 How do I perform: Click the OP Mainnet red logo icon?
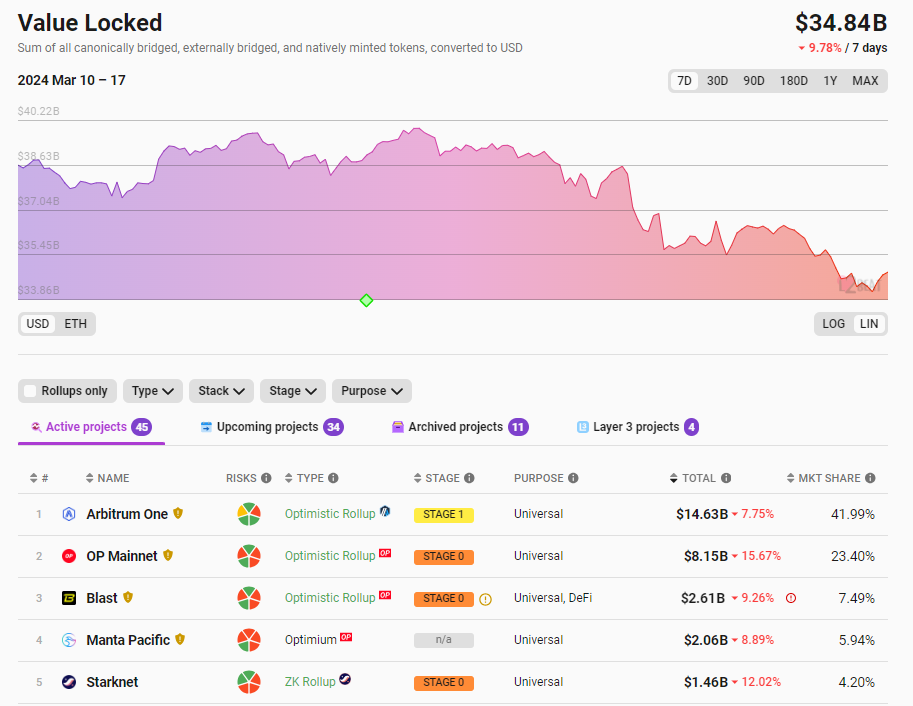69,556
